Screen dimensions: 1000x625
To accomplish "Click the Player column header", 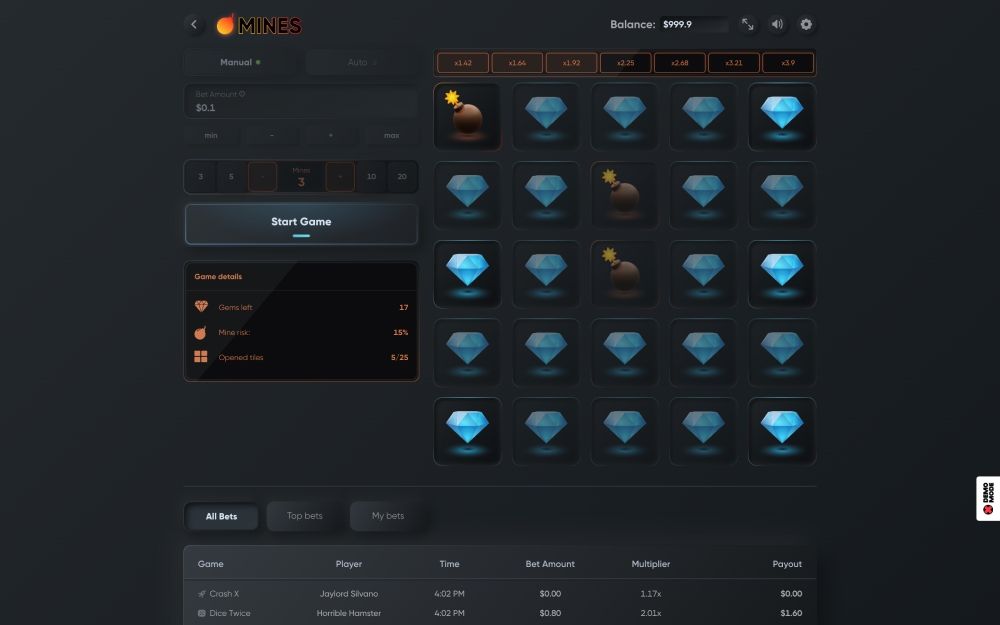I will coord(349,564).
